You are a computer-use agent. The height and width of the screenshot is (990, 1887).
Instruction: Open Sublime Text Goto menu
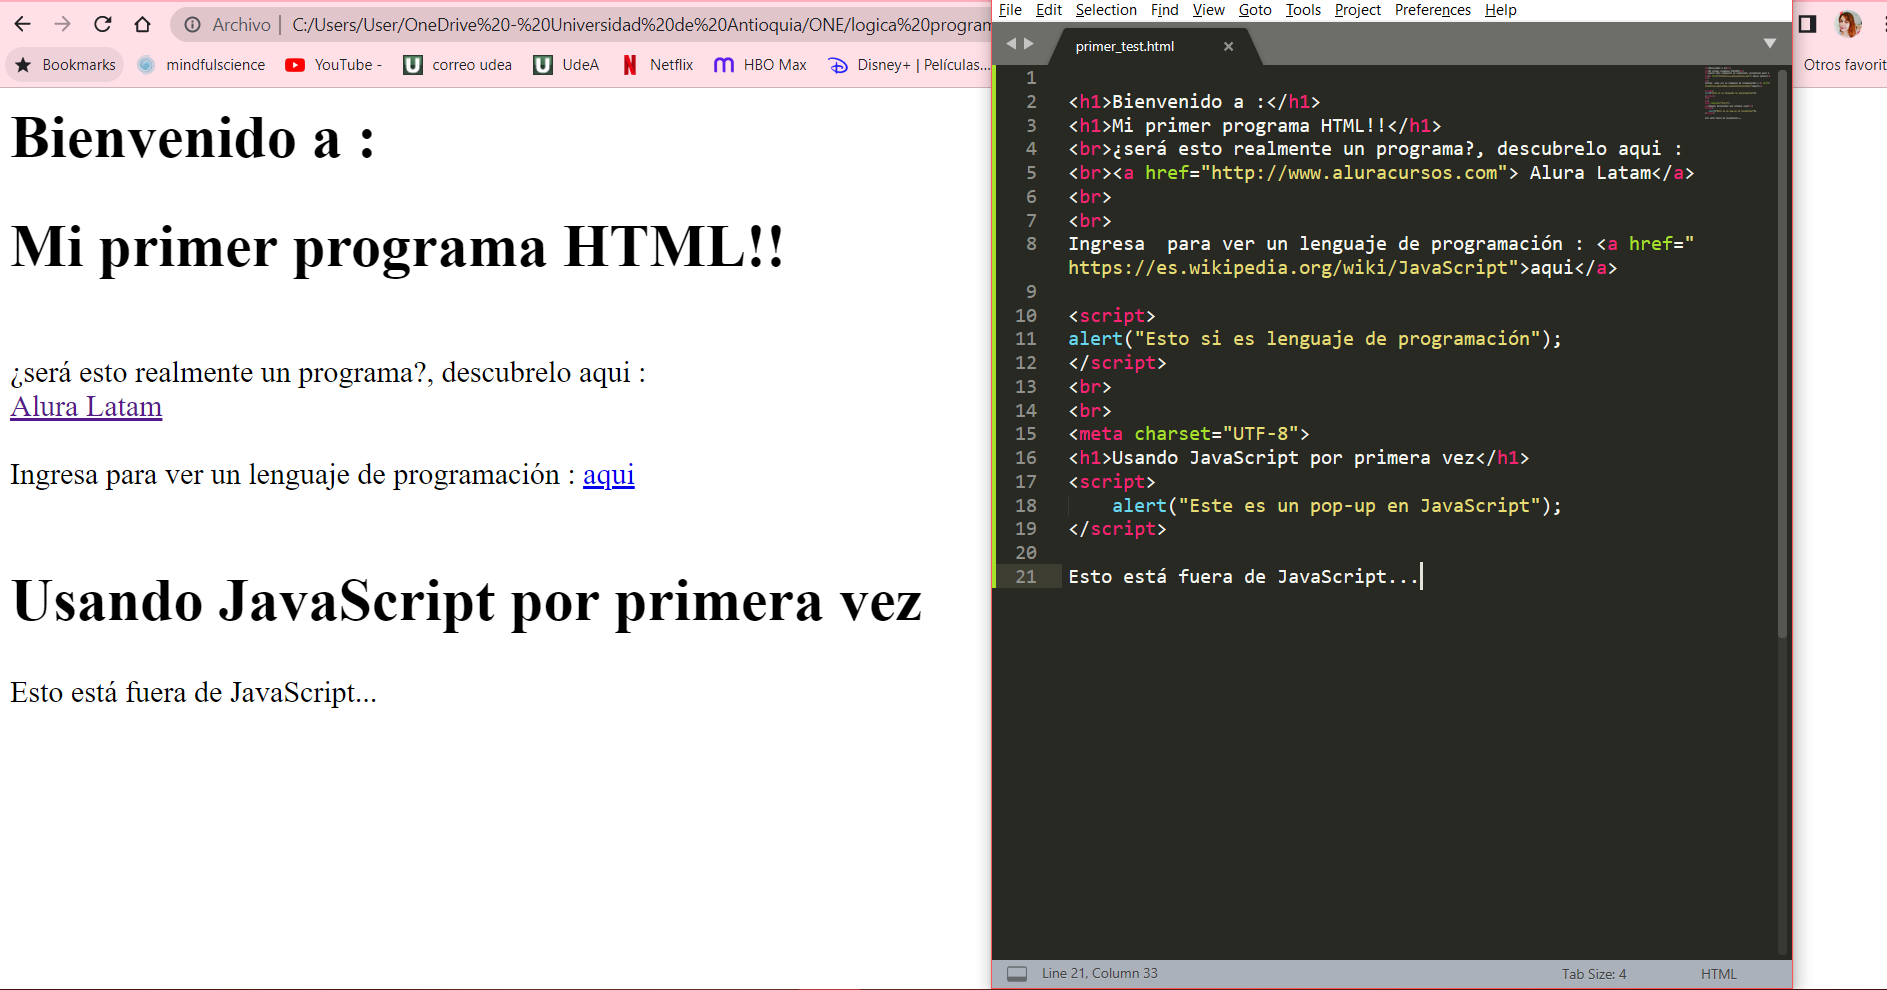(x=1255, y=10)
